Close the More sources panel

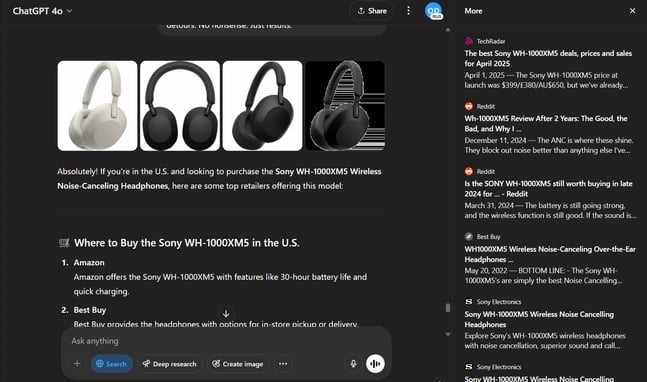632,11
